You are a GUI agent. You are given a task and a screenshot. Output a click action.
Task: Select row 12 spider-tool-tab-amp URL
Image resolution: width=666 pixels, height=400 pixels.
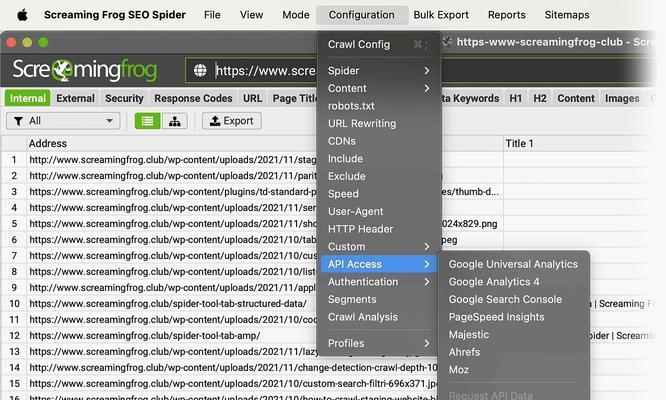144,335
